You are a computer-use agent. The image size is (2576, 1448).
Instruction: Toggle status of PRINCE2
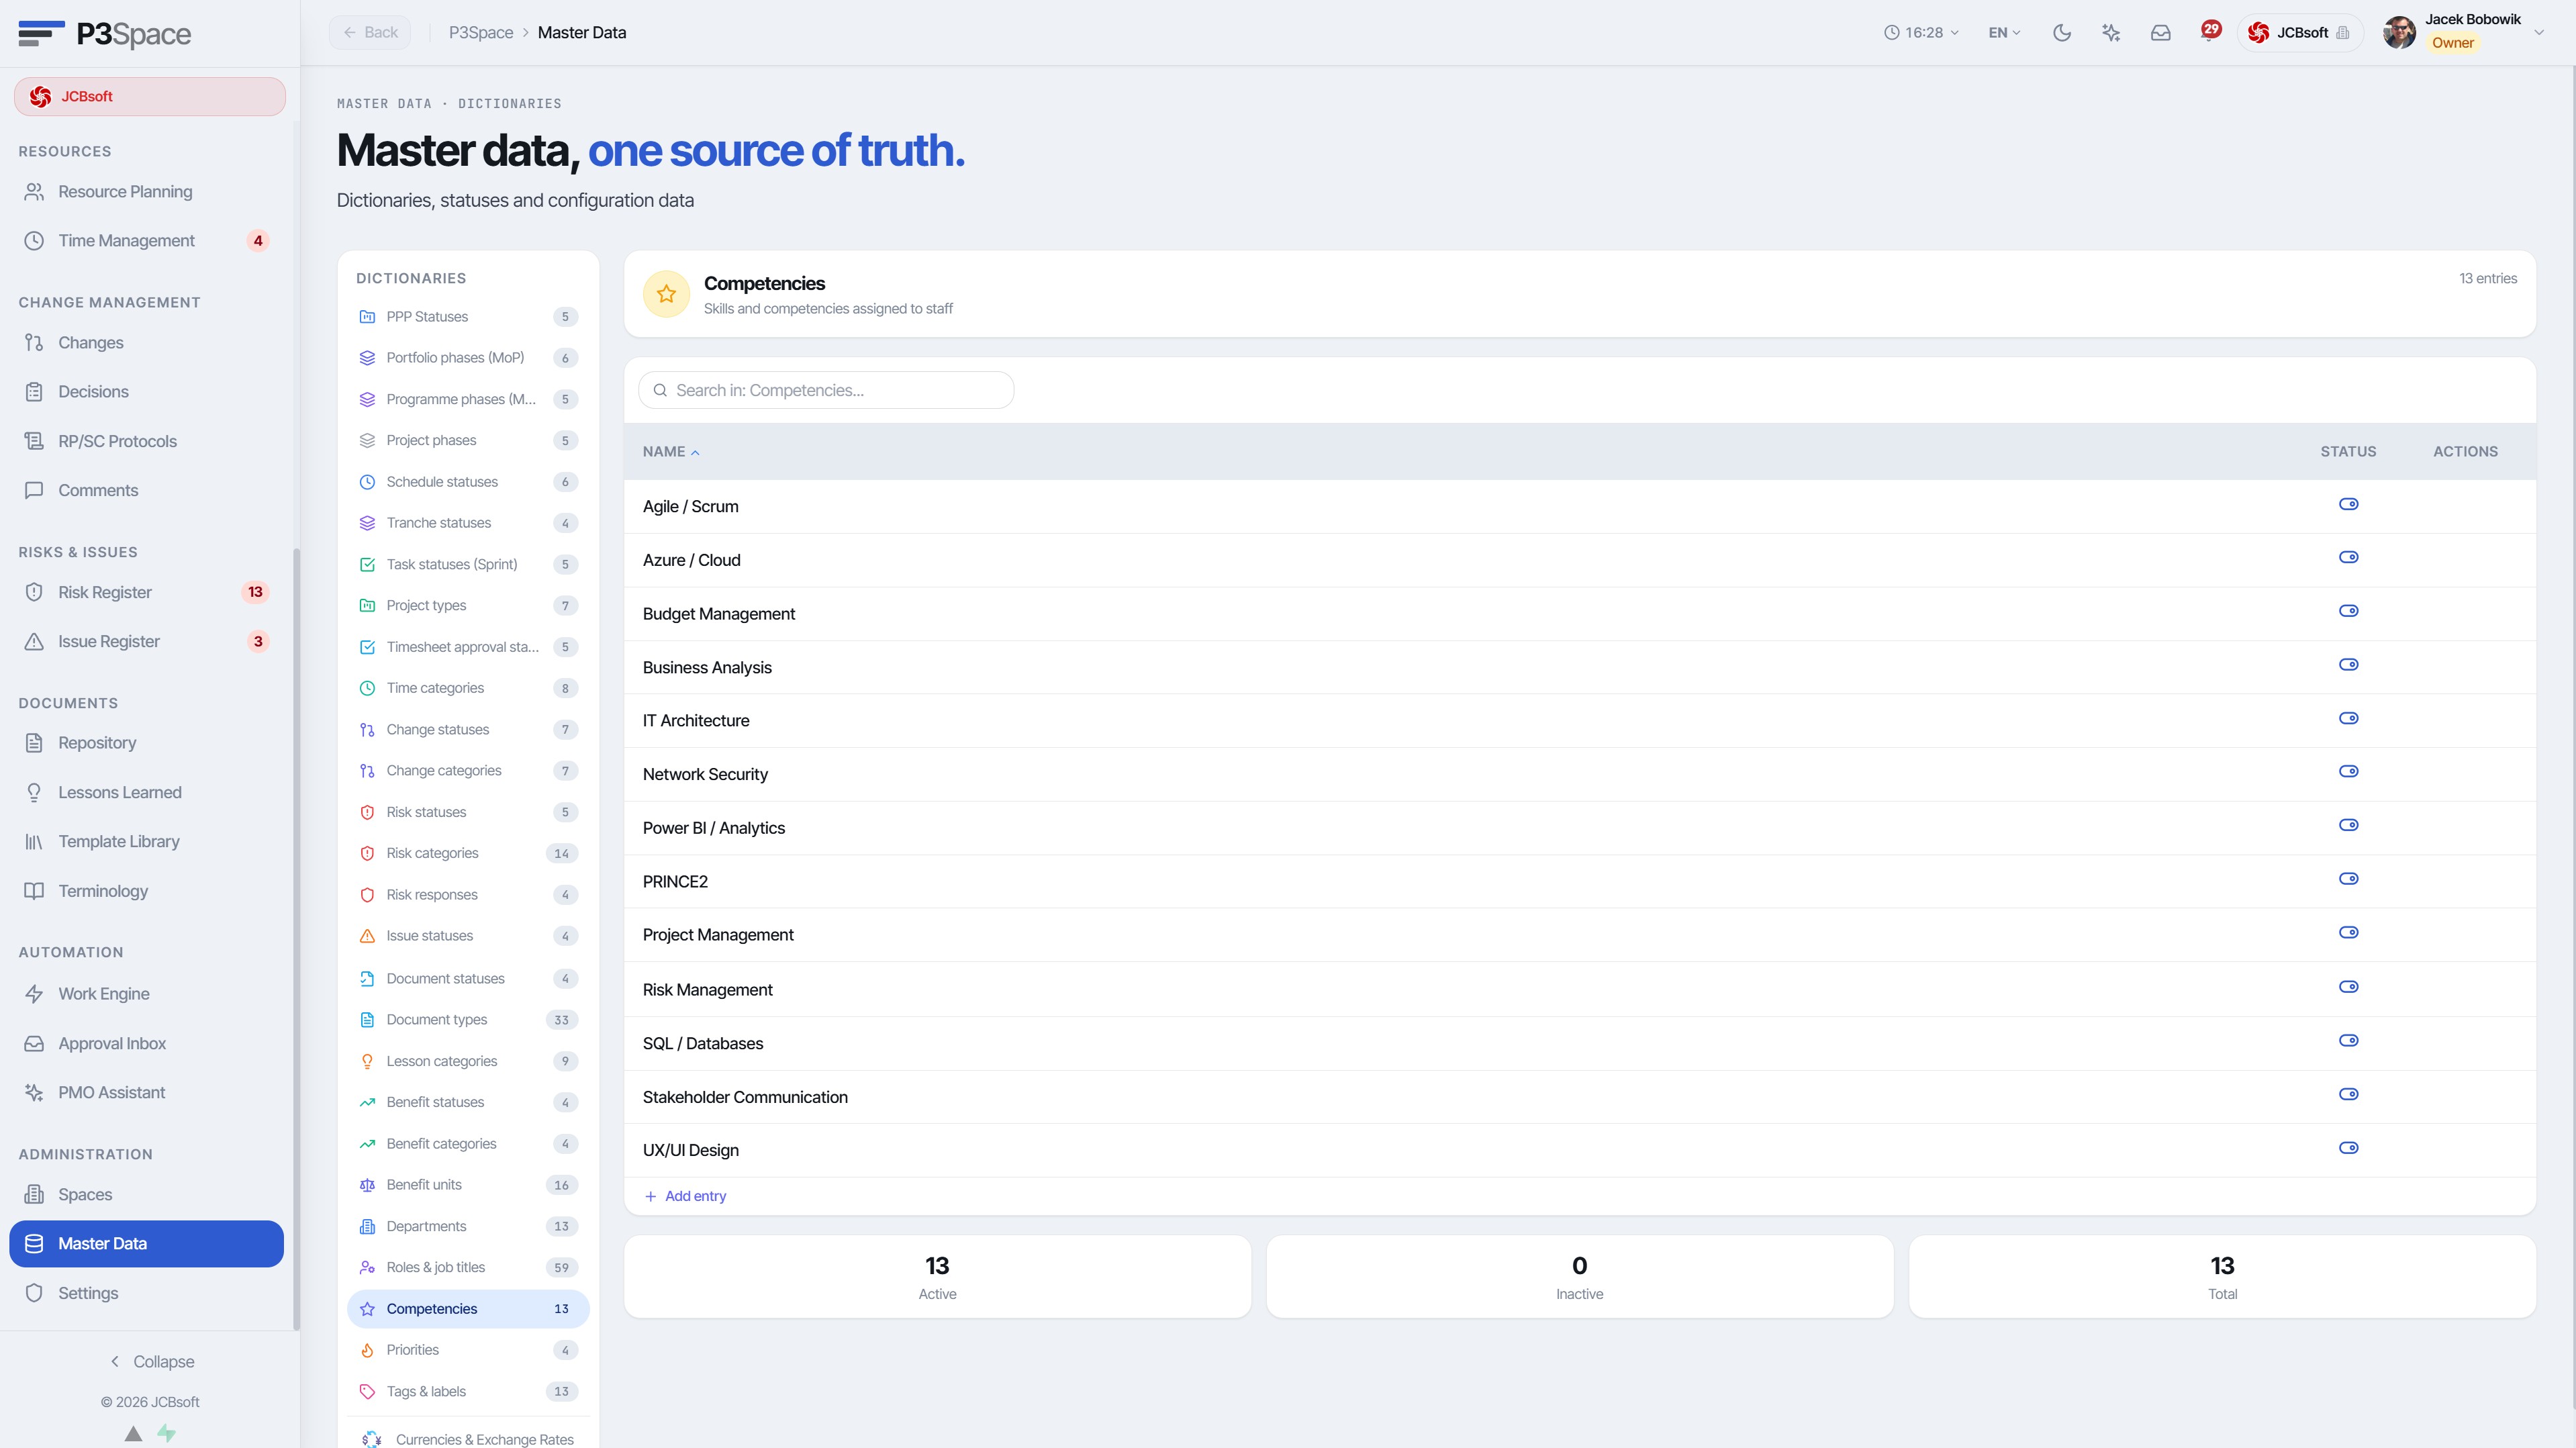tap(2349, 879)
